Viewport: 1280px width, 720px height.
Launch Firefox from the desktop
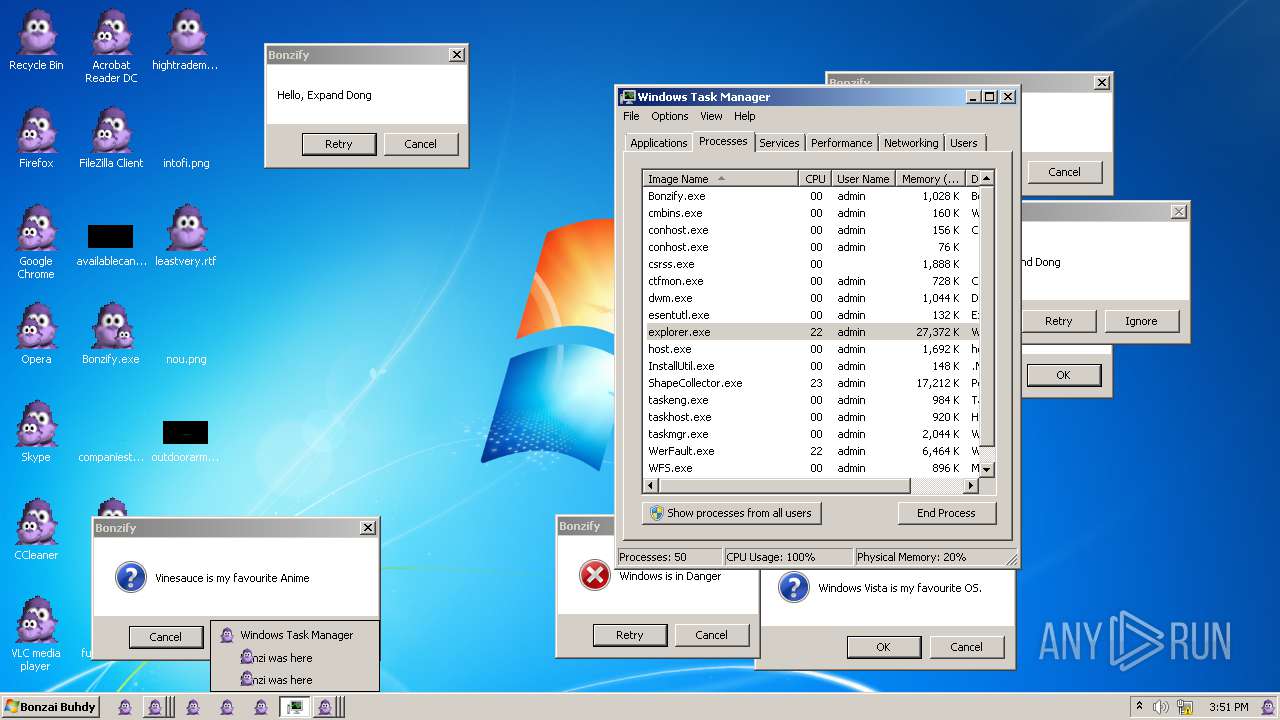pyautogui.click(x=36, y=138)
